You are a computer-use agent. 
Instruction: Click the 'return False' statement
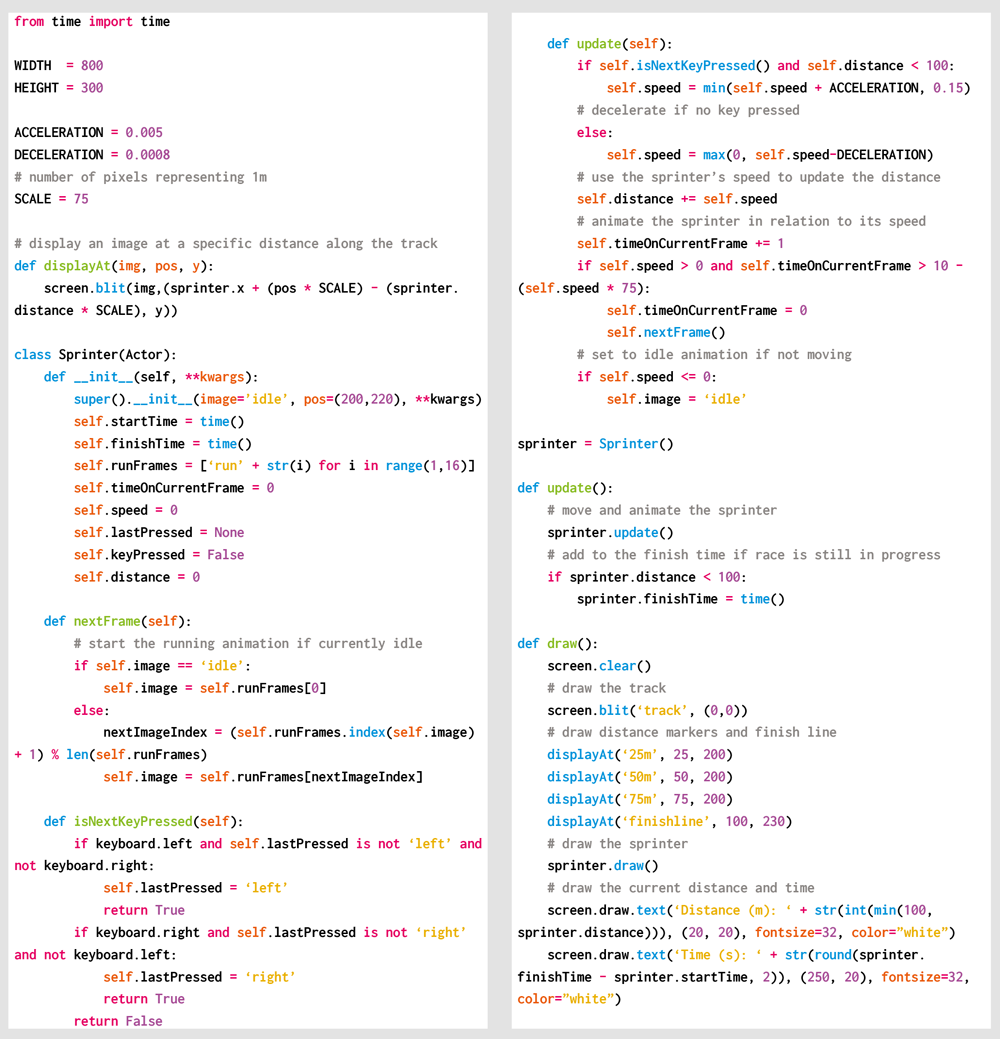[x=117, y=1021]
